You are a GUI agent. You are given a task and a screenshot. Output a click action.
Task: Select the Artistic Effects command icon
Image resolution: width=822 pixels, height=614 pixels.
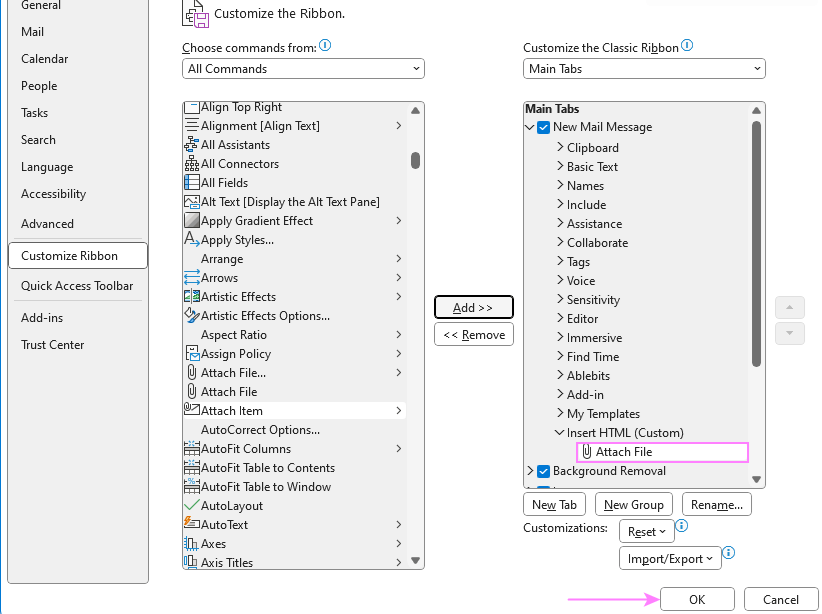(x=190, y=296)
